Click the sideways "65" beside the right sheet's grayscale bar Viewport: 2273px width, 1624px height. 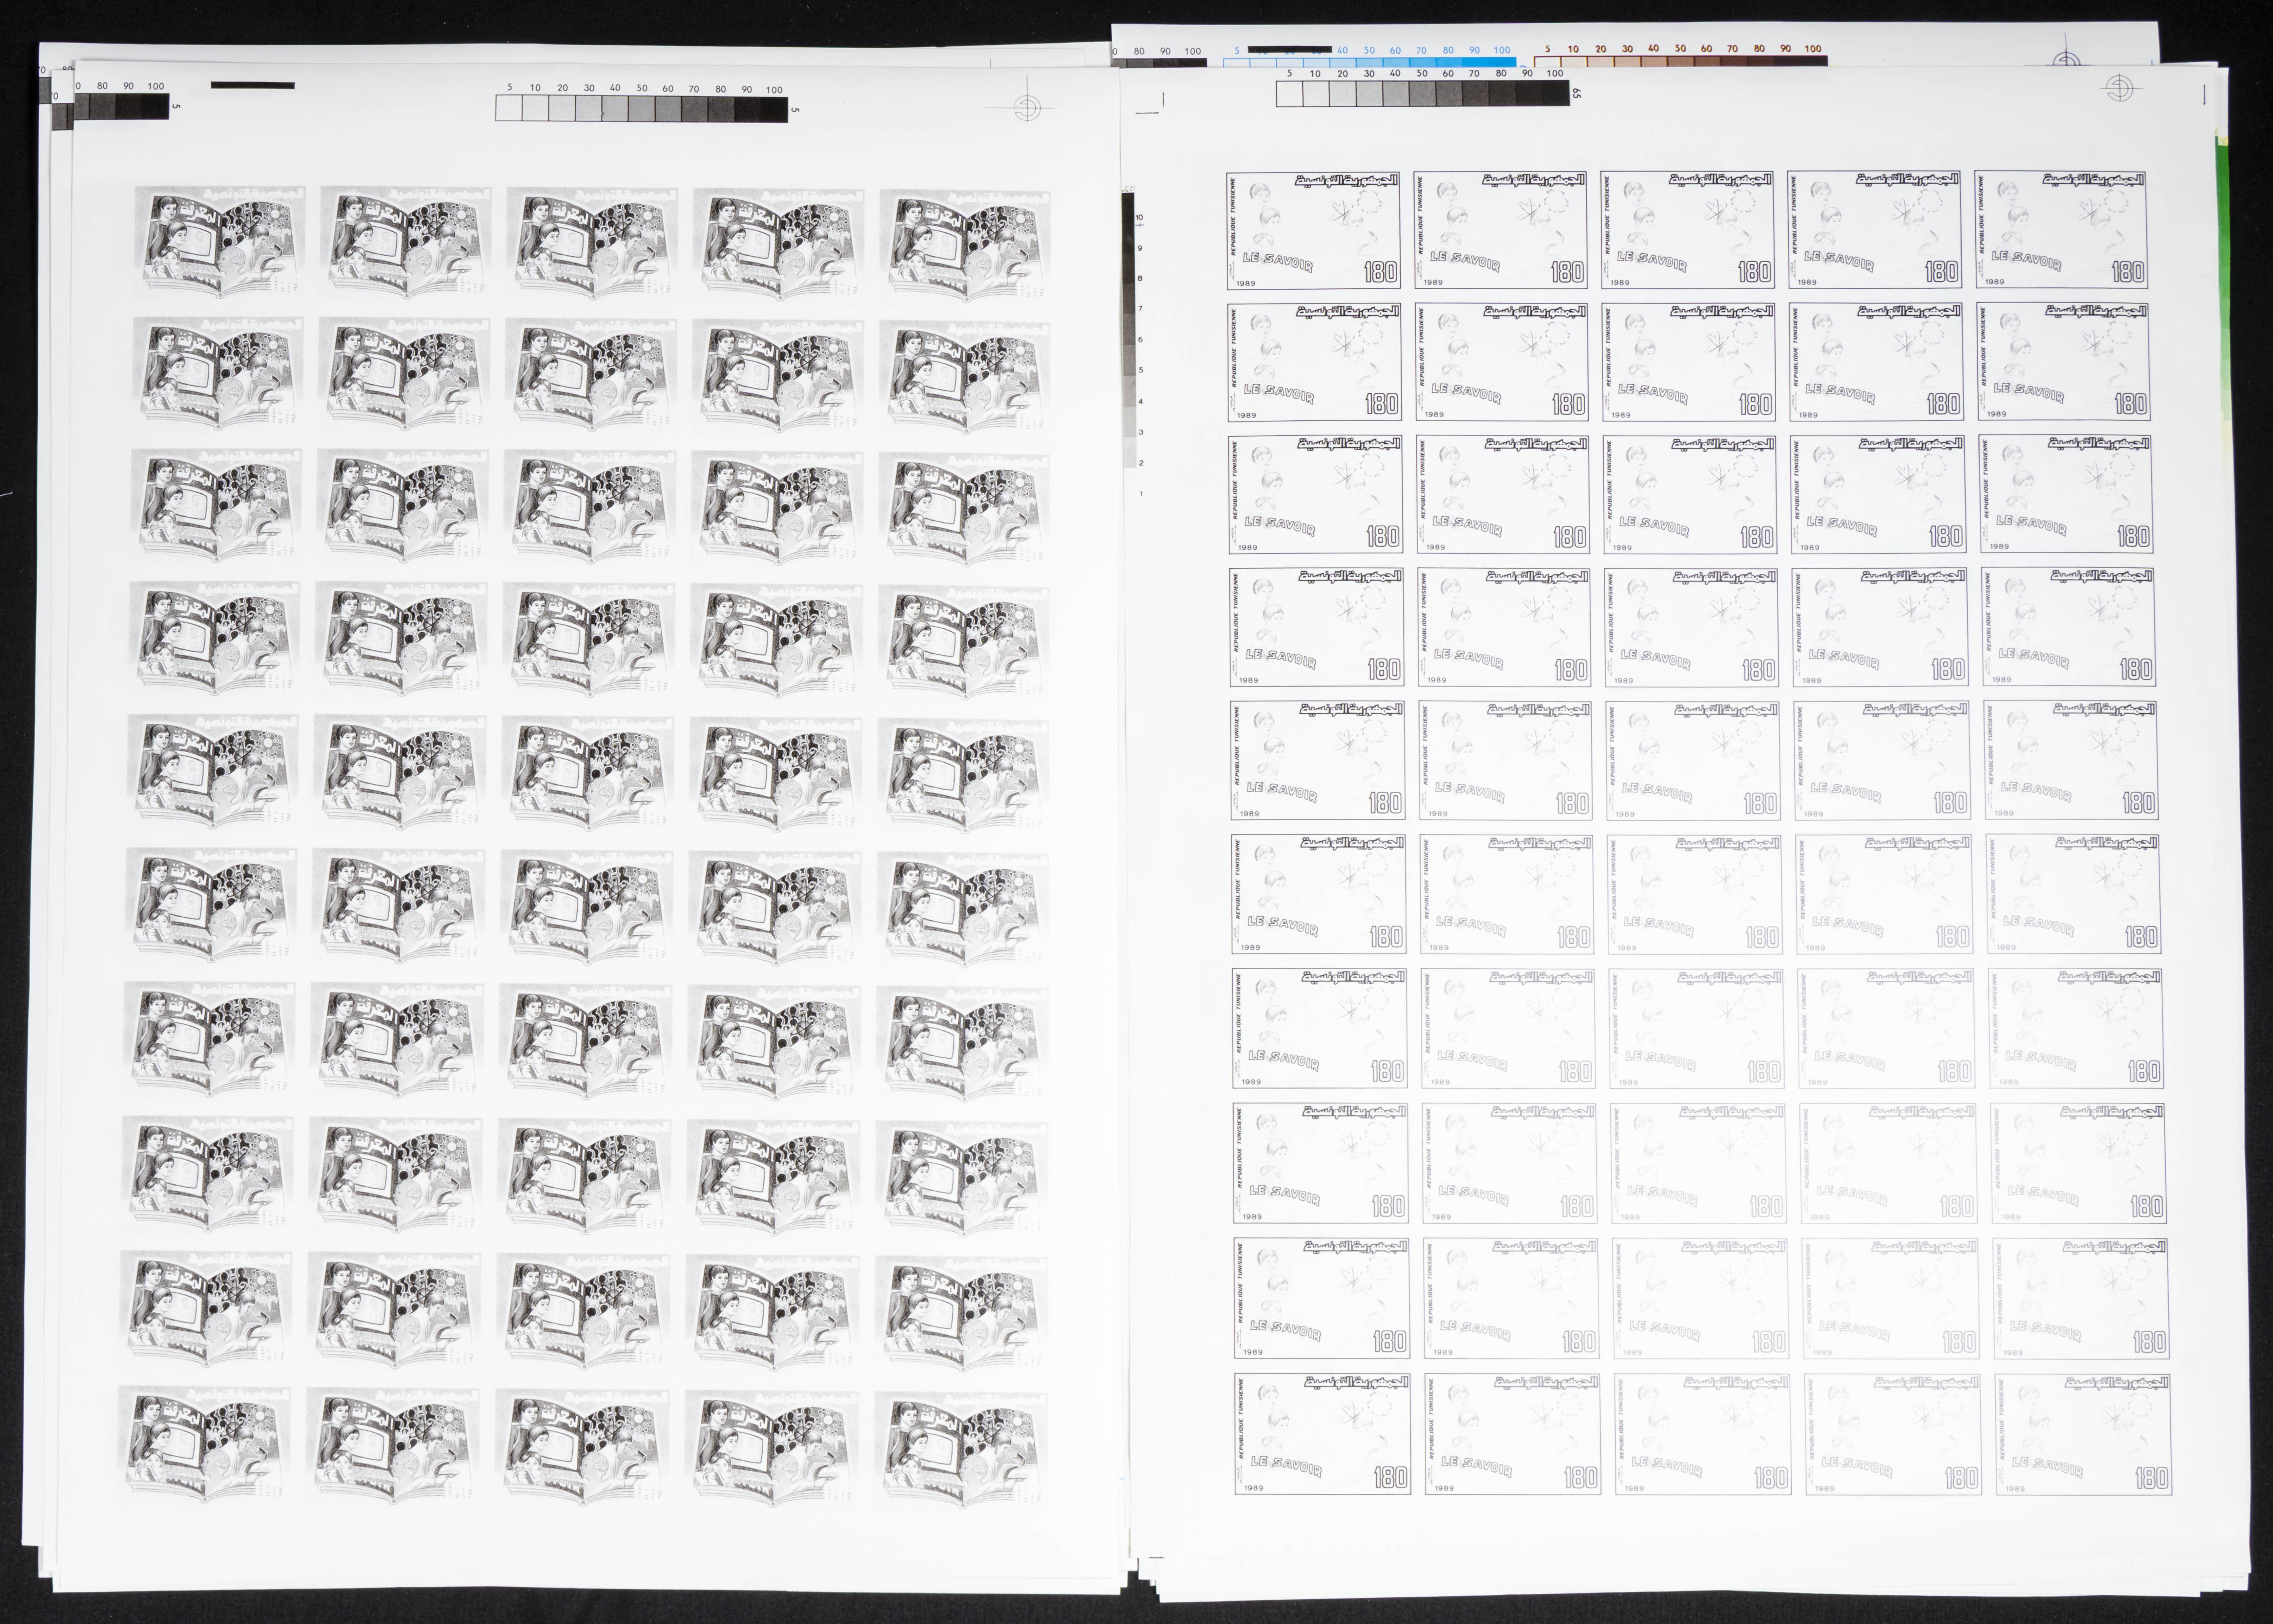click(x=1577, y=93)
